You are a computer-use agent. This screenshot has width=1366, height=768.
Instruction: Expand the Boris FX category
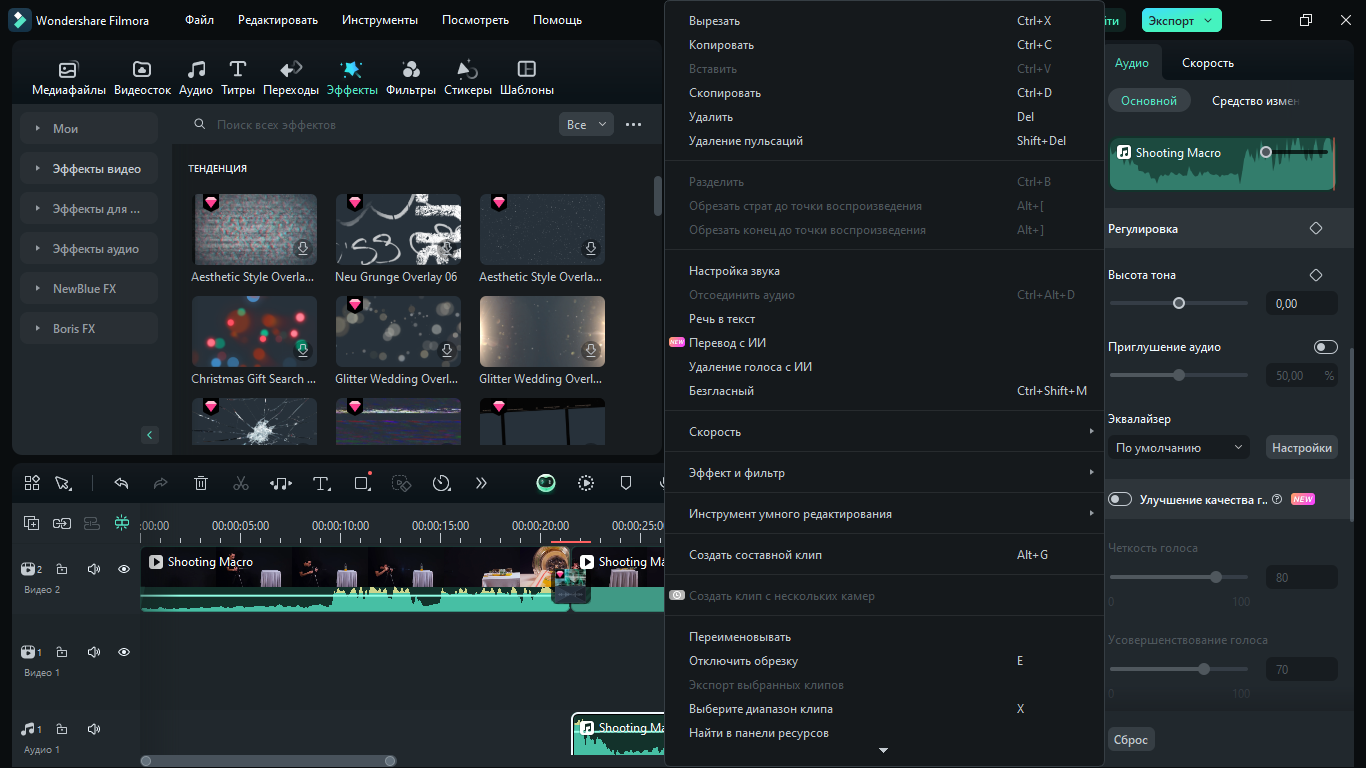click(89, 329)
